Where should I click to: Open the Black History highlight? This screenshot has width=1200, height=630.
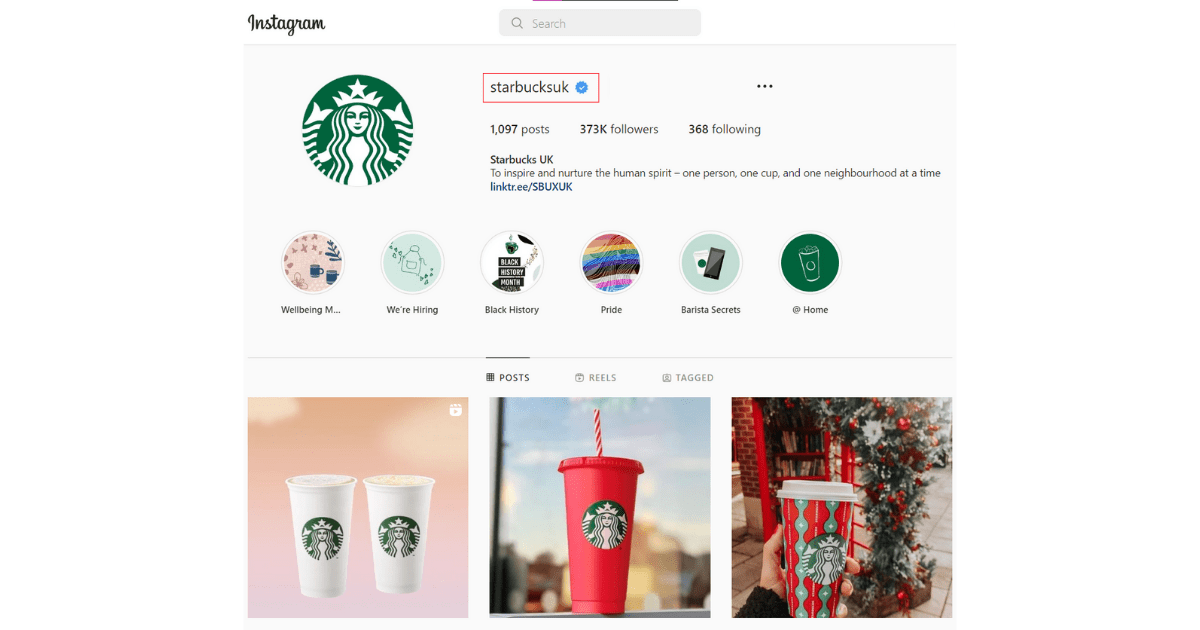click(512, 263)
